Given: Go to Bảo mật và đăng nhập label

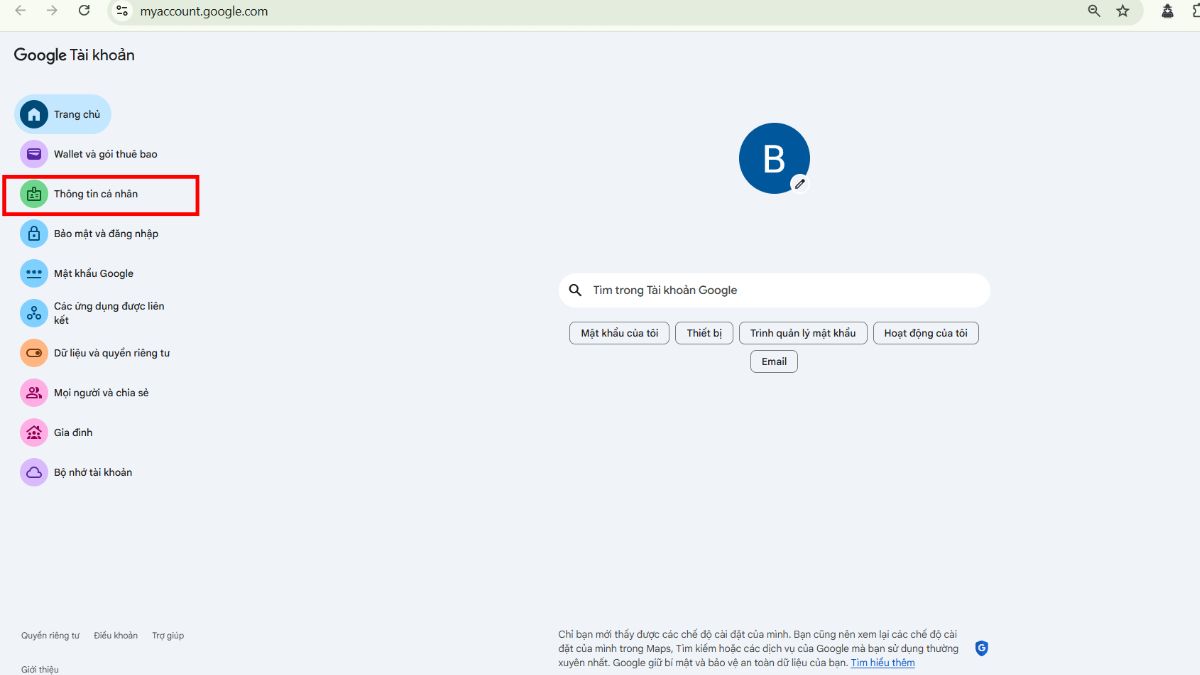Looking at the screenshot, I should 106,234.
